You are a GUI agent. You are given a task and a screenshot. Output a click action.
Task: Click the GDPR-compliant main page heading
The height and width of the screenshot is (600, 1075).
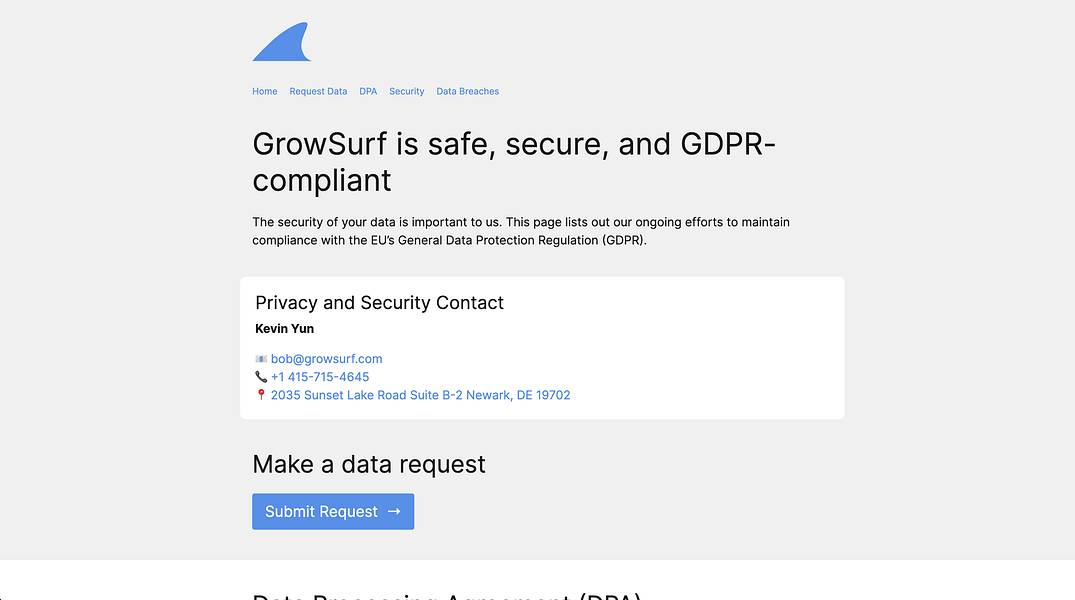pyautogui.click(x=514, y=162)
